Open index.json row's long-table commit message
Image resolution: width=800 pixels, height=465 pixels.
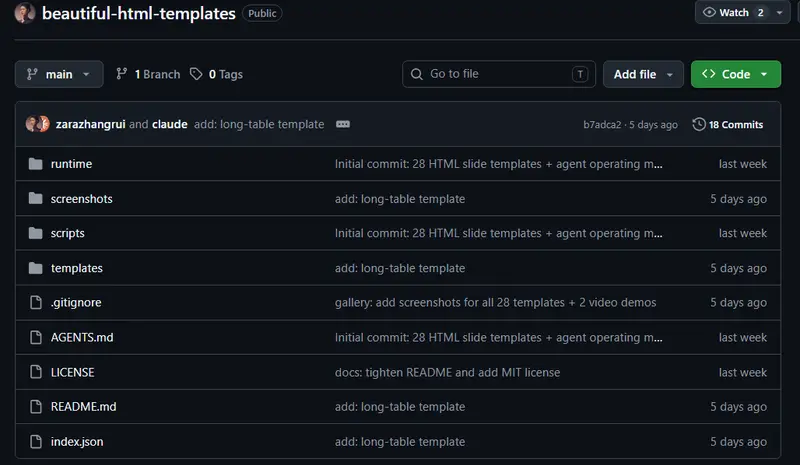pos(400,442)
